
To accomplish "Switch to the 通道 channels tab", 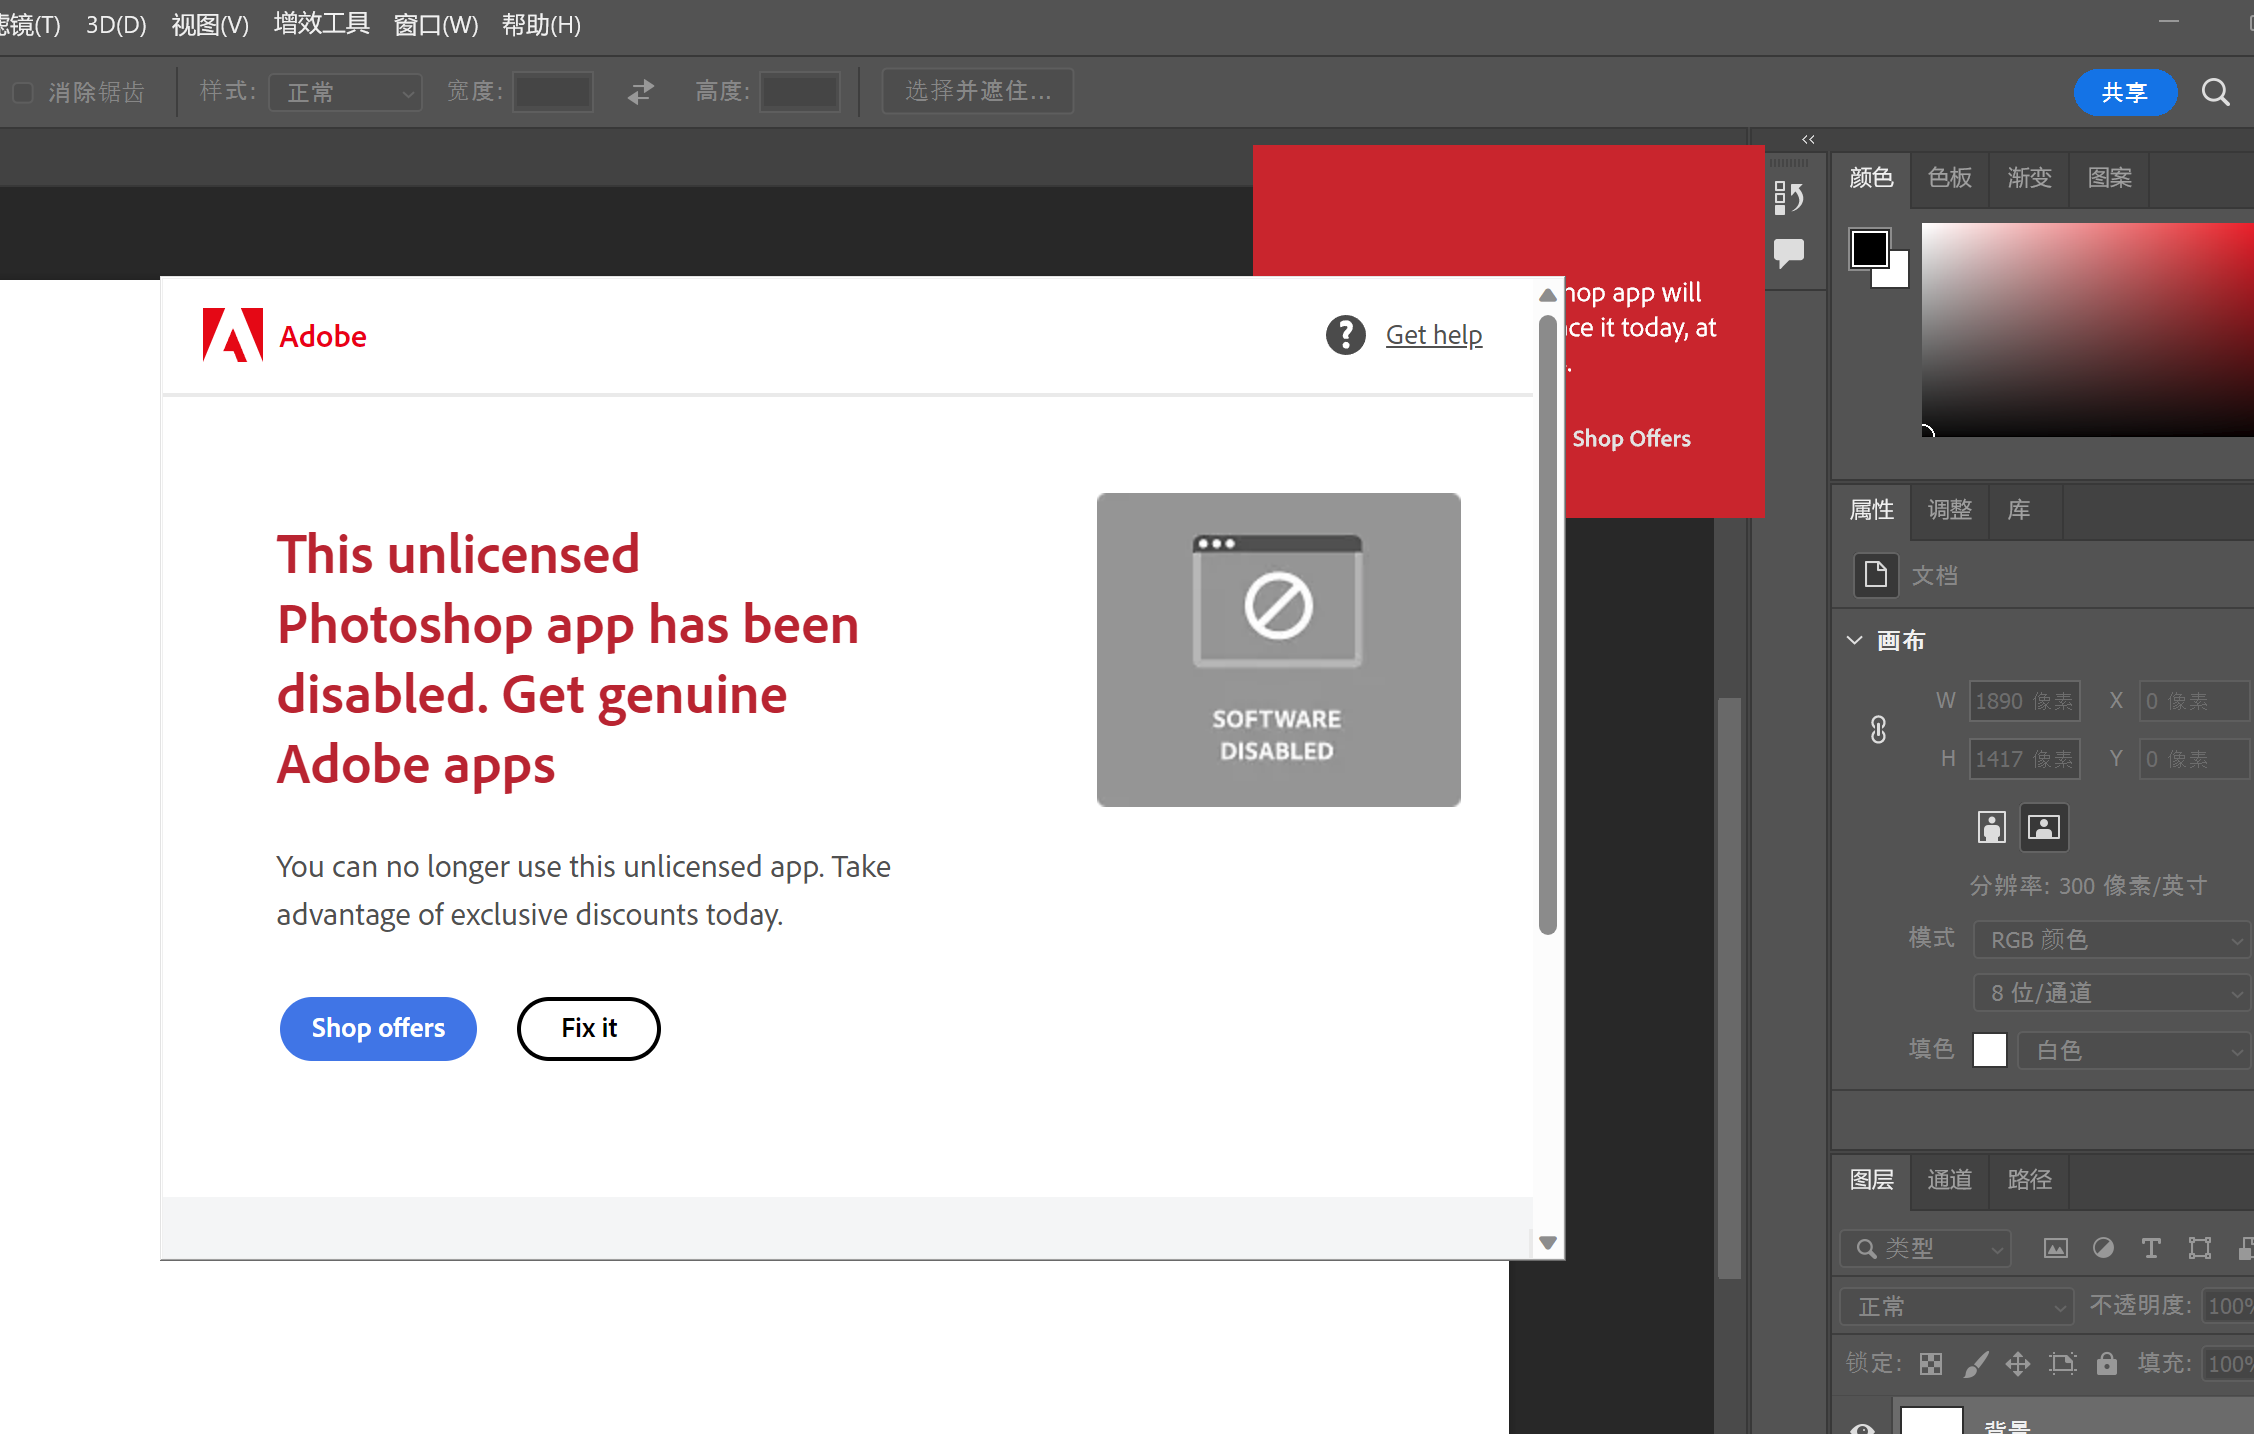I will click(x=1950, y=1180).
